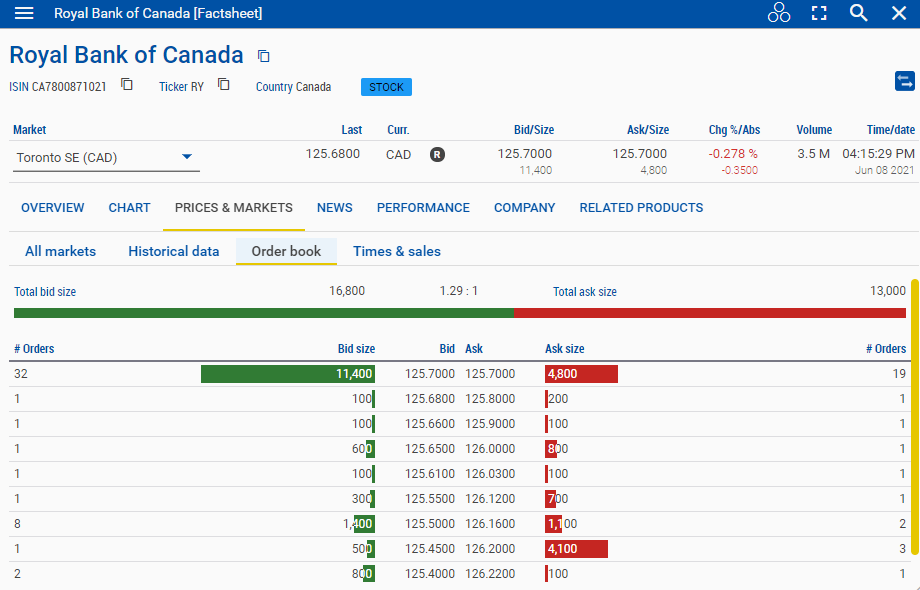Click the total ask size value 13,000
This screenshot has width=920, height=590.
[x=888, y=291]
